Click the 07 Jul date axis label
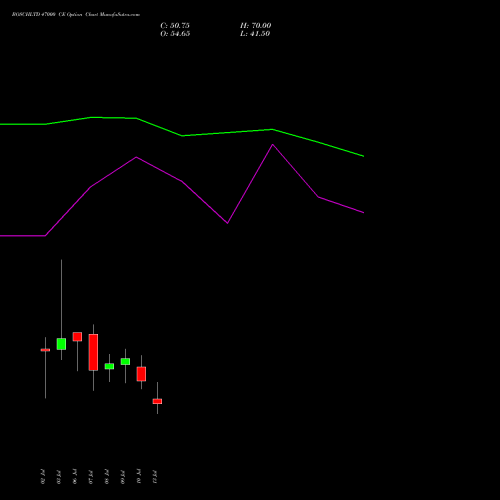This screenshot has width=500, height=500. pos(91,477)
